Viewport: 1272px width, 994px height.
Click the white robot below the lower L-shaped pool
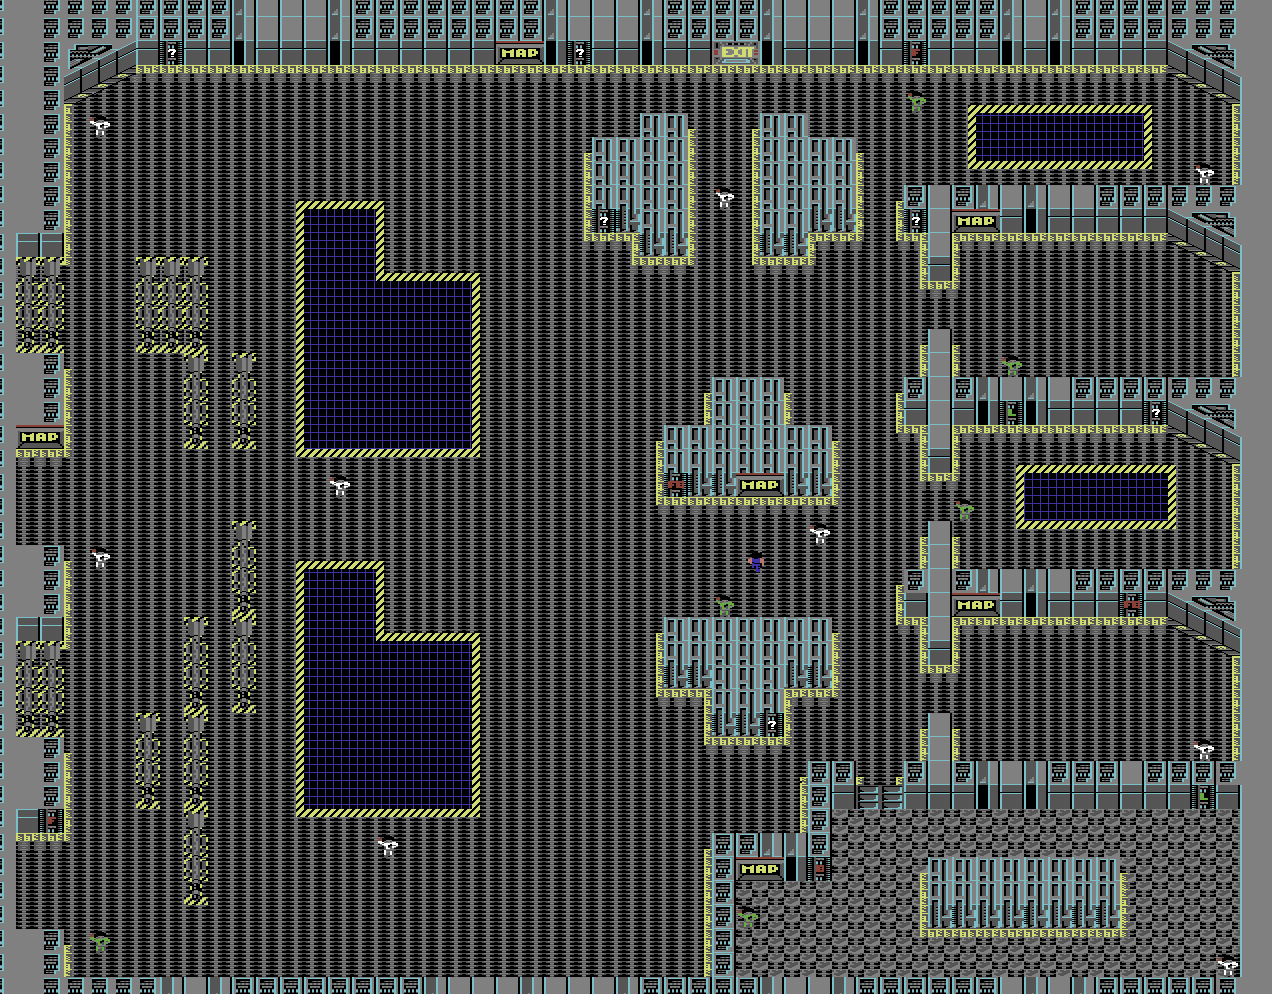pyautogui.click(x=388, y=846)
